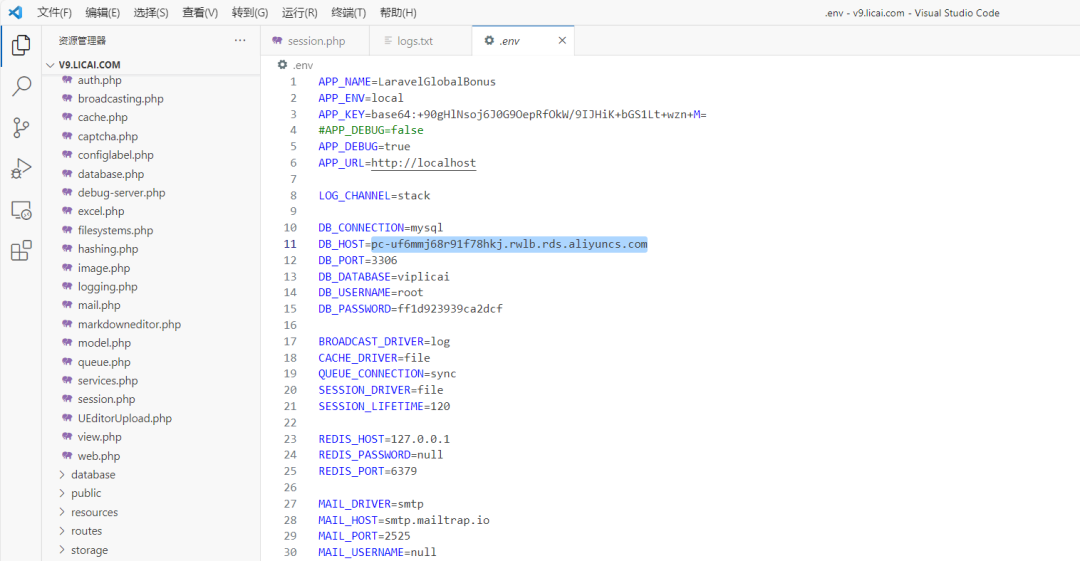Open the Extensions view icon
1080x561 pixels.
pos(21,250)
